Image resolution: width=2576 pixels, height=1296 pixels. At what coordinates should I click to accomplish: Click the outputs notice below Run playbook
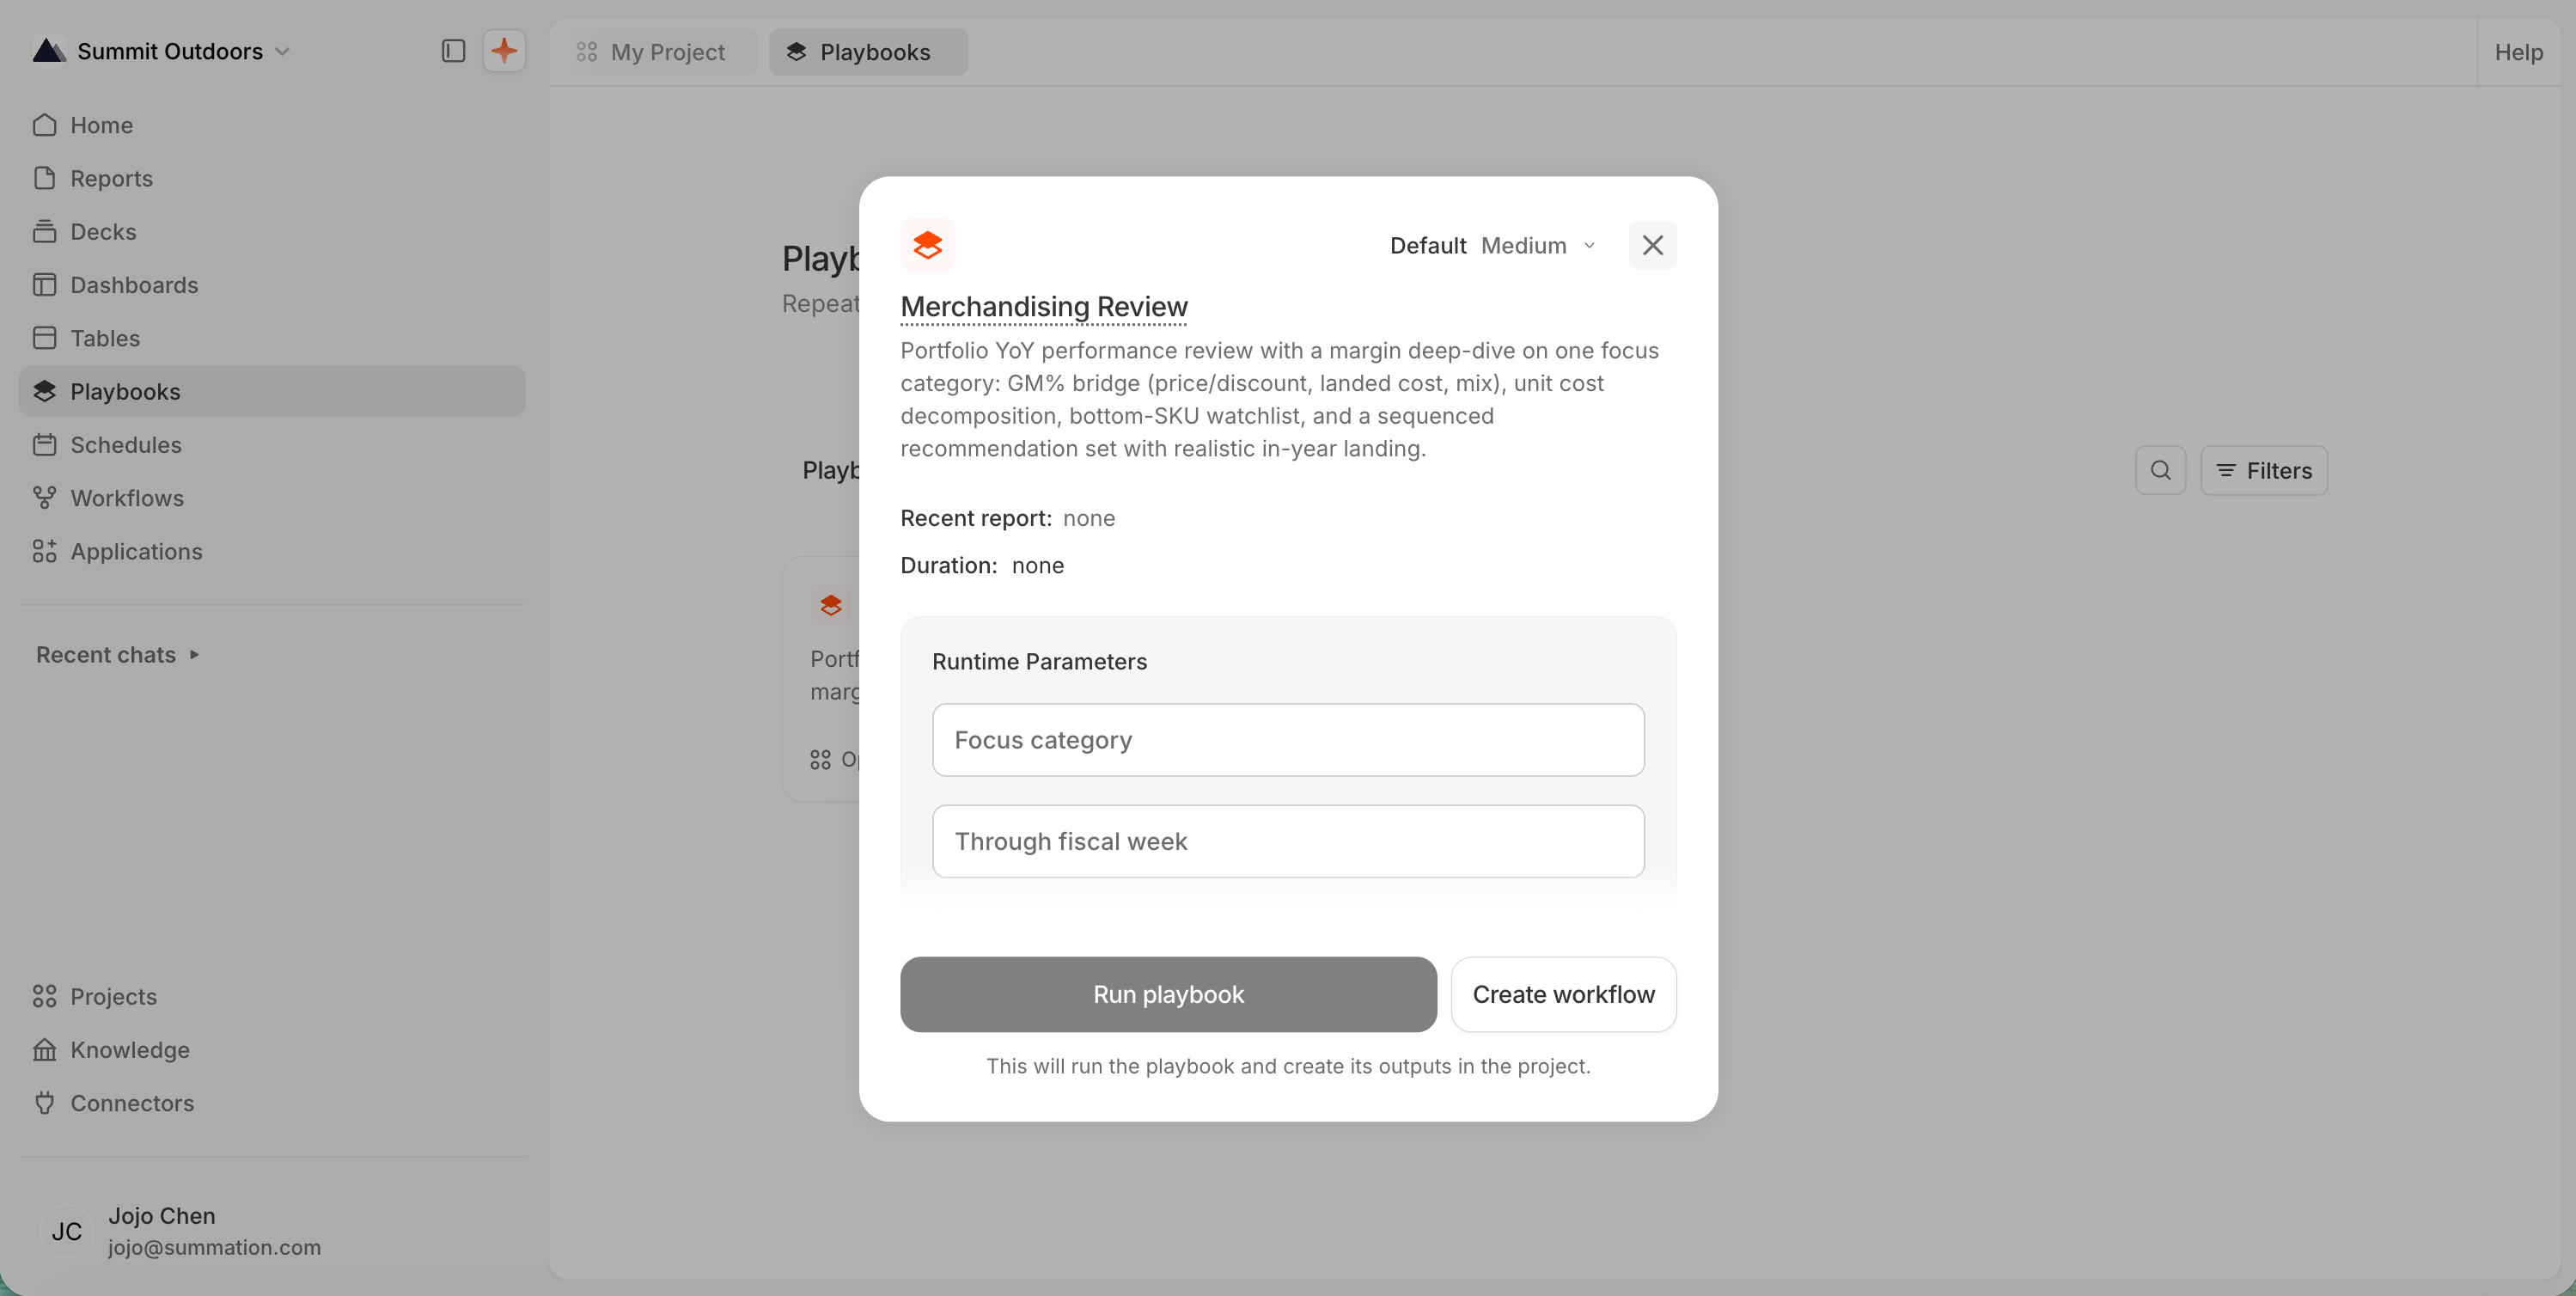(1288, 1066)
